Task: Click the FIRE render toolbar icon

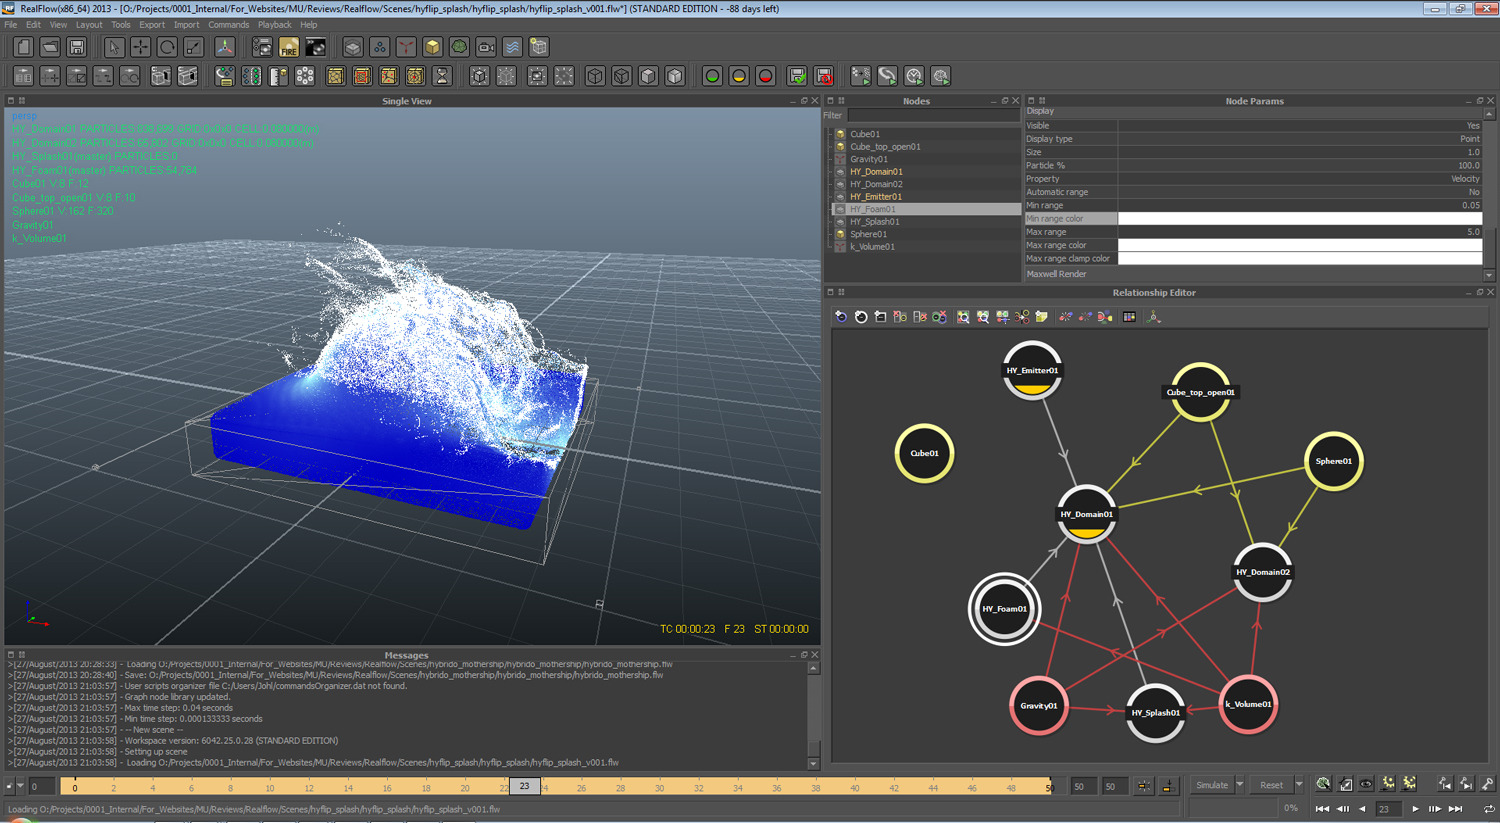Action: coord(289,47)
